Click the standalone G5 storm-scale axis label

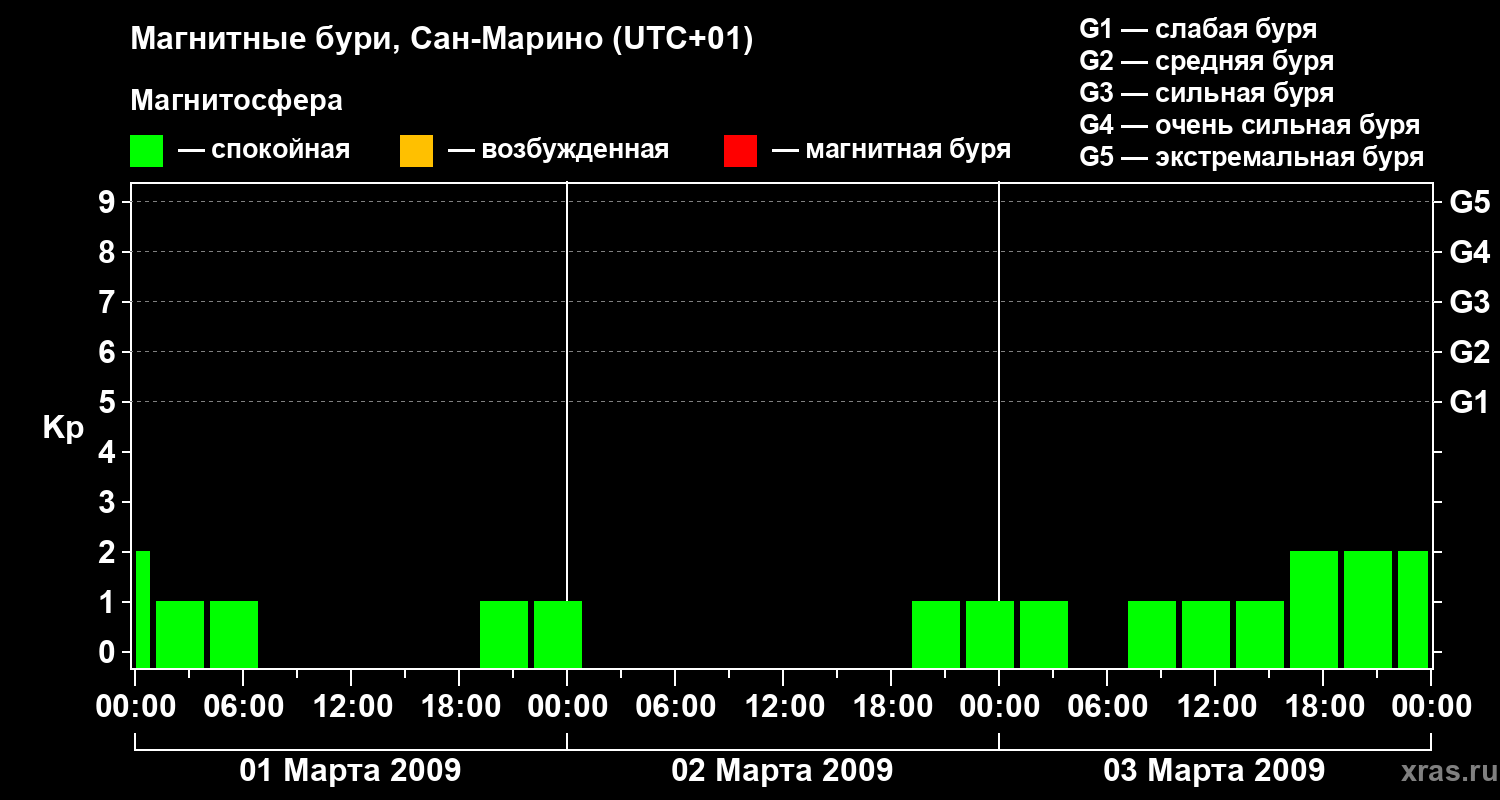click(x=1469, y=202)
